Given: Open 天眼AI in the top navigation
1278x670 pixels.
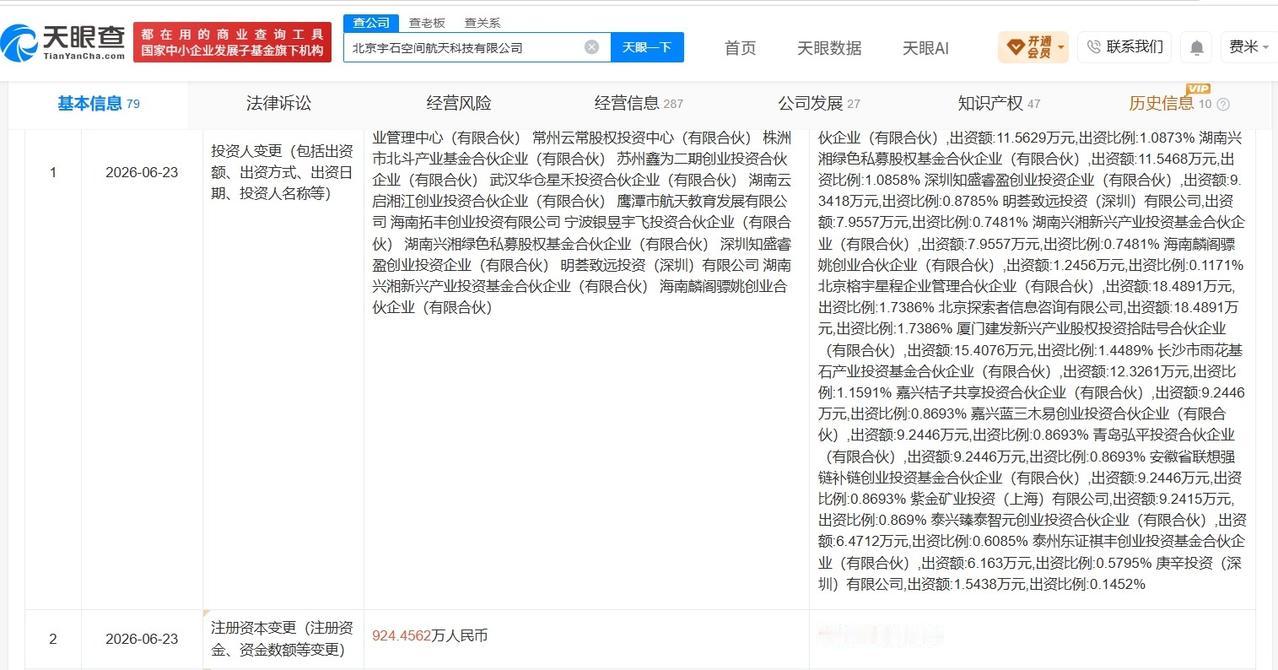Looking at the screenshot, I should point(925,48).
